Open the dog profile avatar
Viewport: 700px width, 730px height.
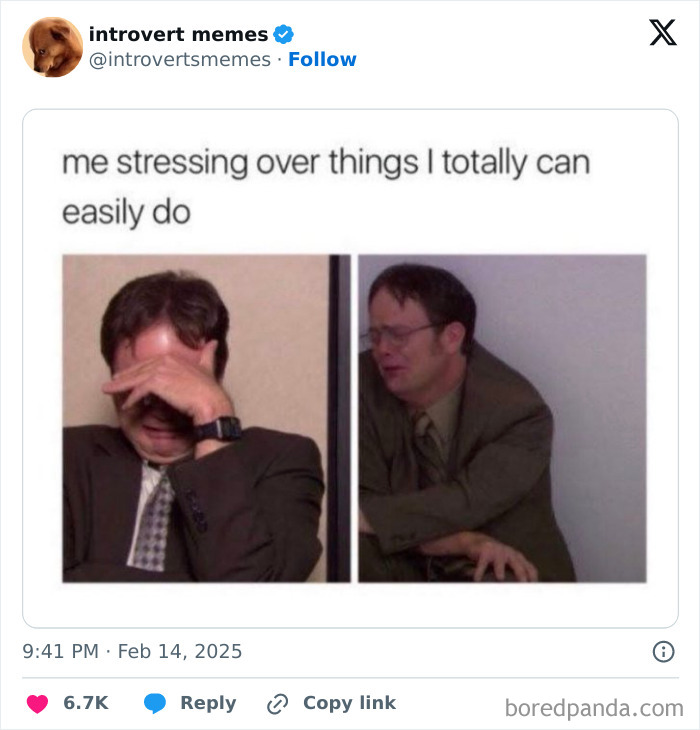pyautogui.click(x=53, y=47)
